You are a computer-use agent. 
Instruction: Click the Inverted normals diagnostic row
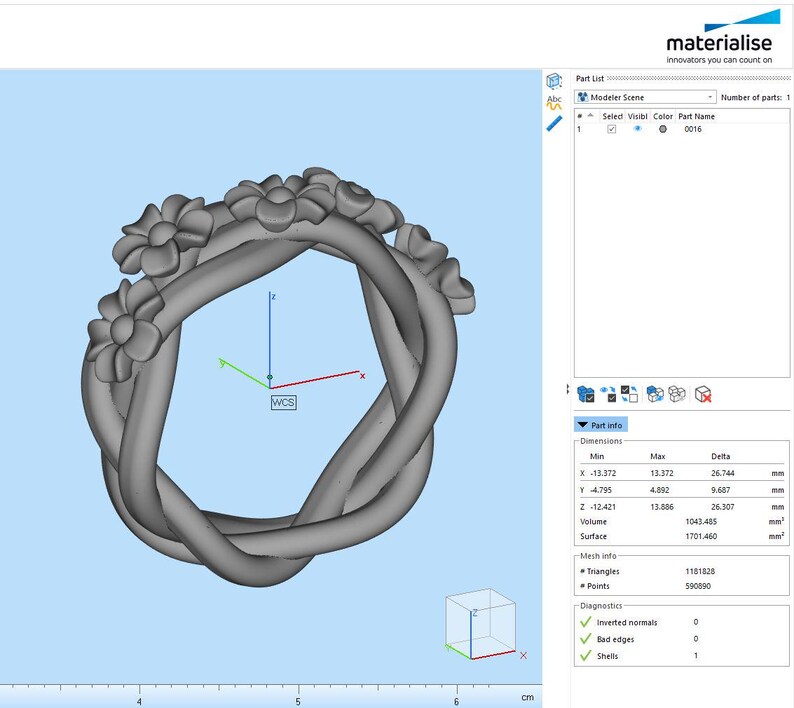click(x=681, y=622)
